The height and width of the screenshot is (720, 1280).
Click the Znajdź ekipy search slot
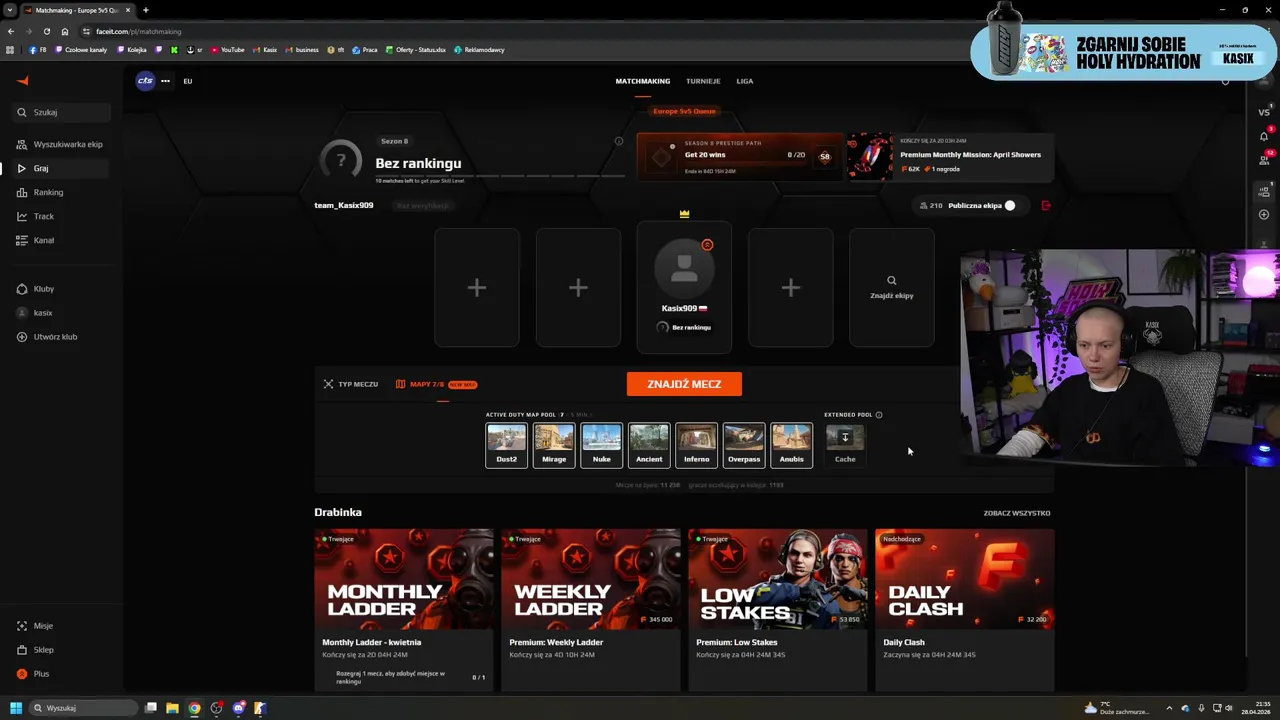(892, 288)
